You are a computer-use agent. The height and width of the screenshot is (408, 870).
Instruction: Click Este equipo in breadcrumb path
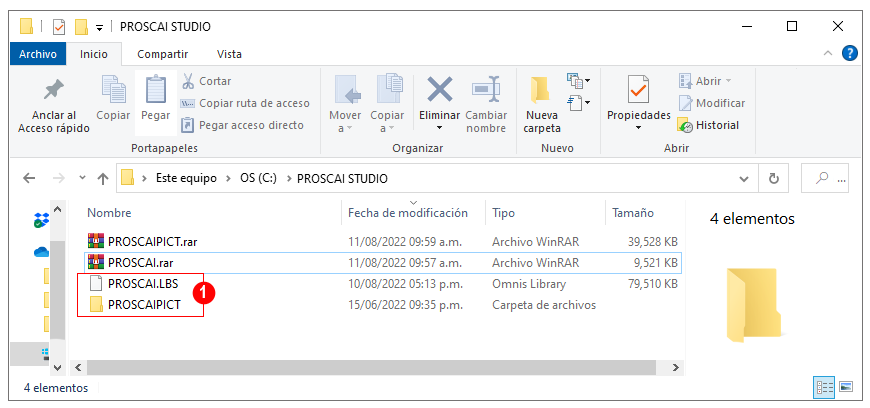(186, 179)
